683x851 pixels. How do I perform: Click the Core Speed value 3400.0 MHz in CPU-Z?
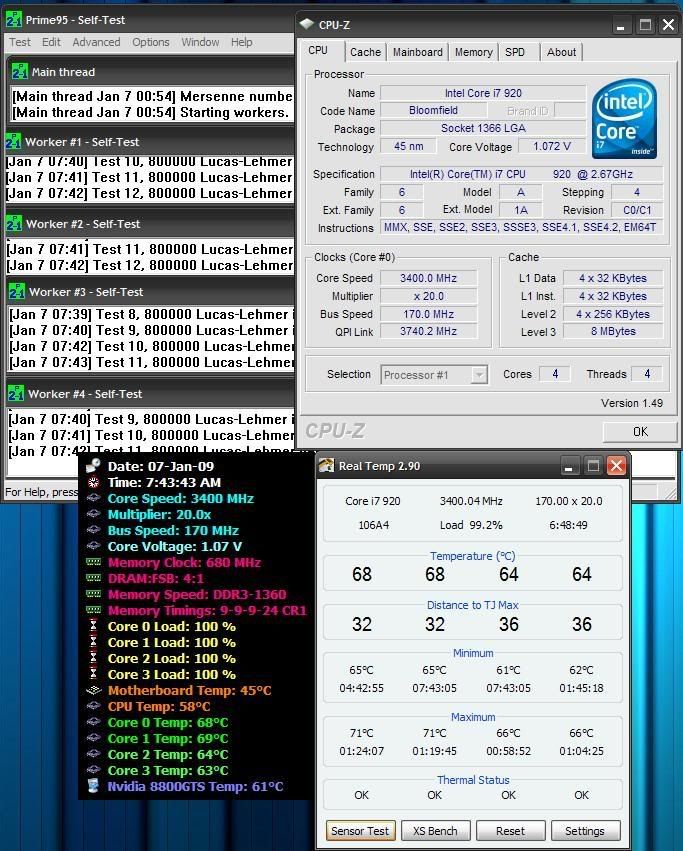pos(428,278)
